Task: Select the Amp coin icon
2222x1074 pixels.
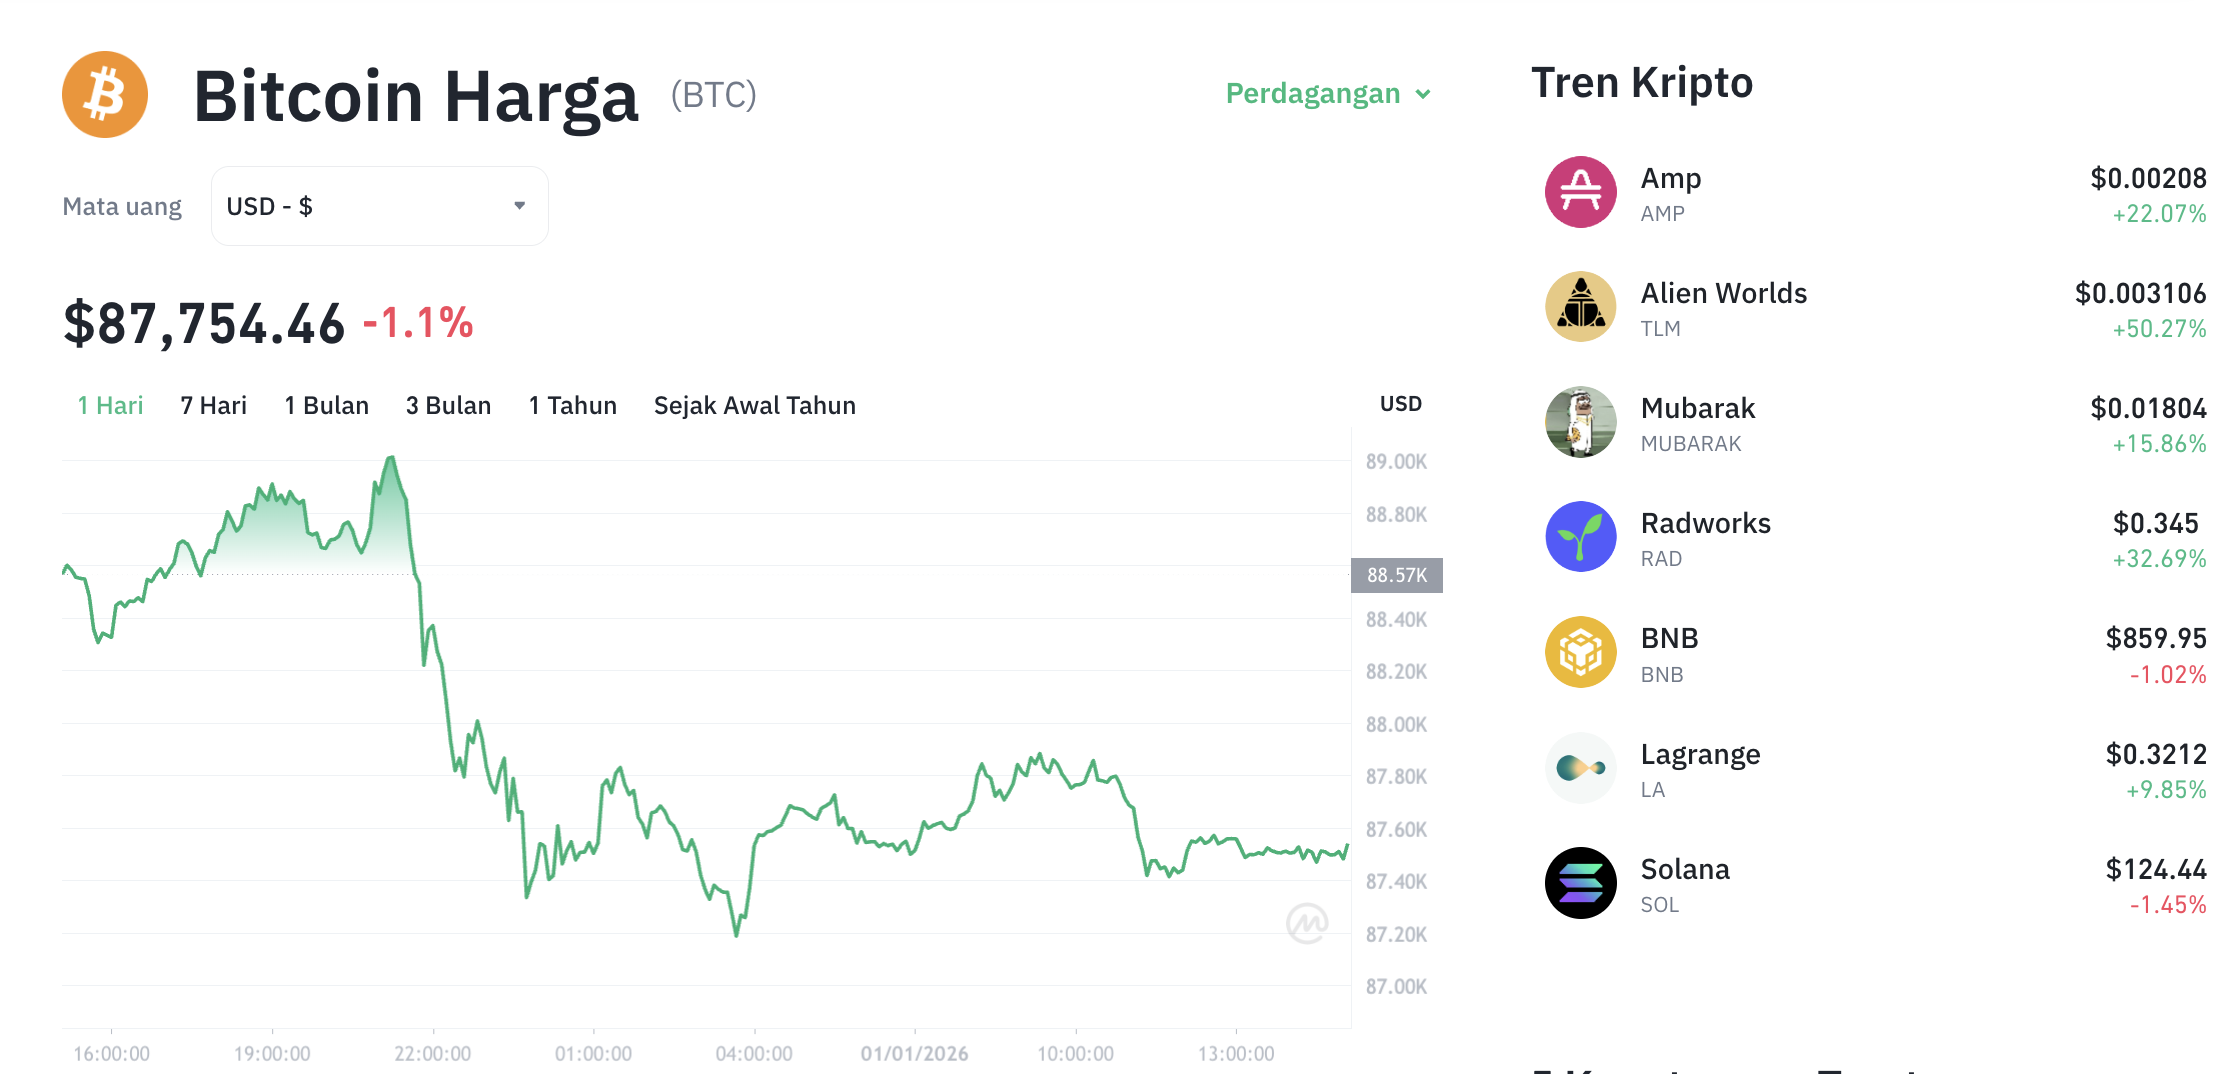Action: (x=1580, y=192)
